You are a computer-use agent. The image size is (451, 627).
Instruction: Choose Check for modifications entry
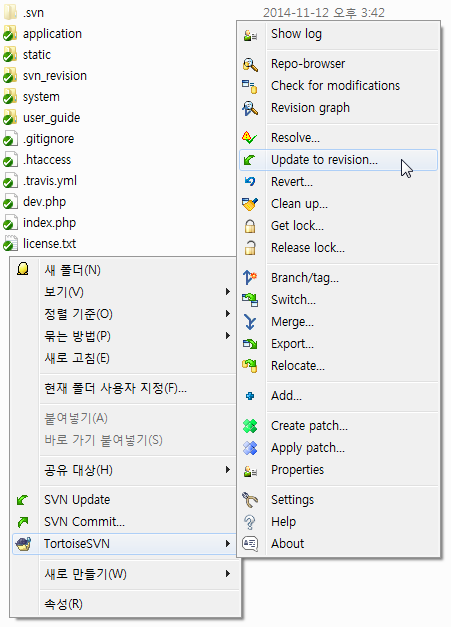[x=339, y=86]
